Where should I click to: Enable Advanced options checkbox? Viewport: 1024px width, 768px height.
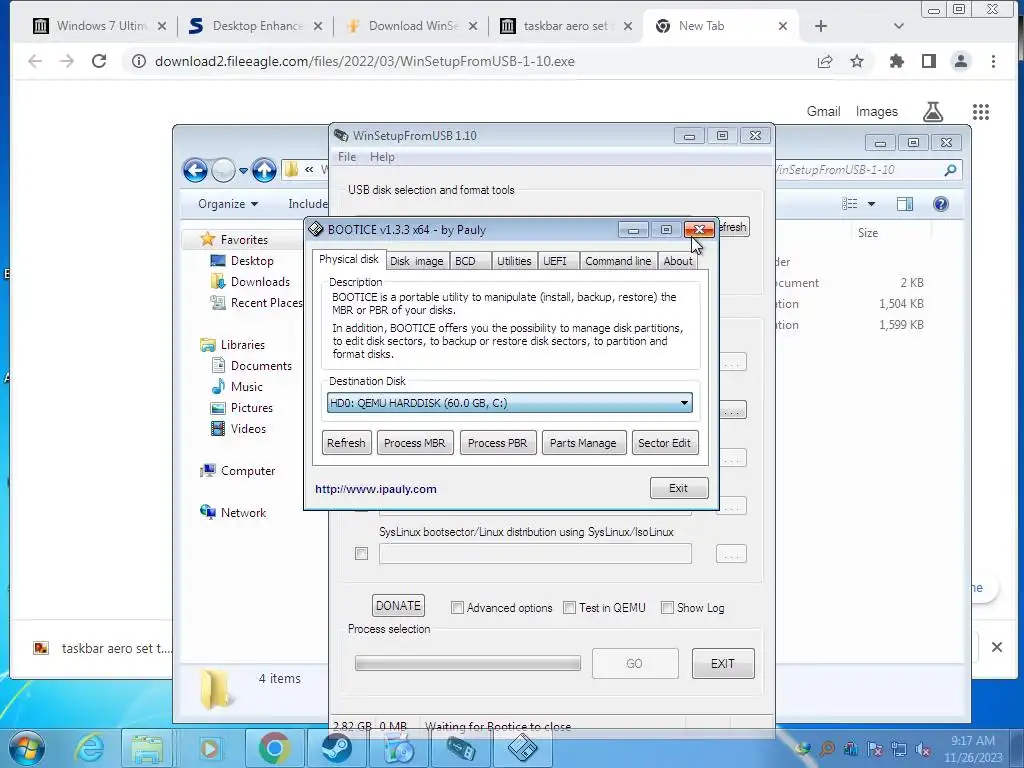pyautogui.click(x=457, y=608)
